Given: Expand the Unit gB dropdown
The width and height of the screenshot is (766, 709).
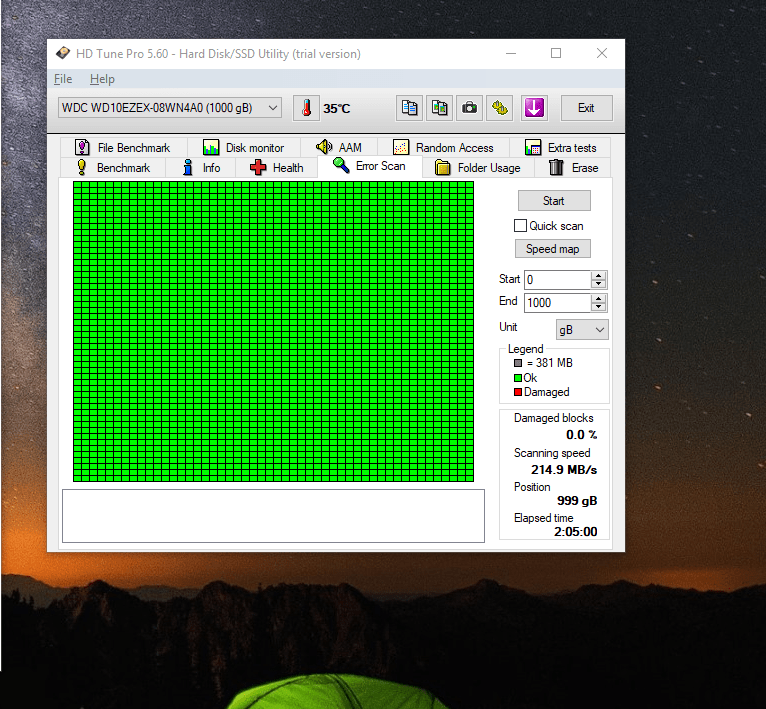Looking at the screenshot, I should 582,330.
